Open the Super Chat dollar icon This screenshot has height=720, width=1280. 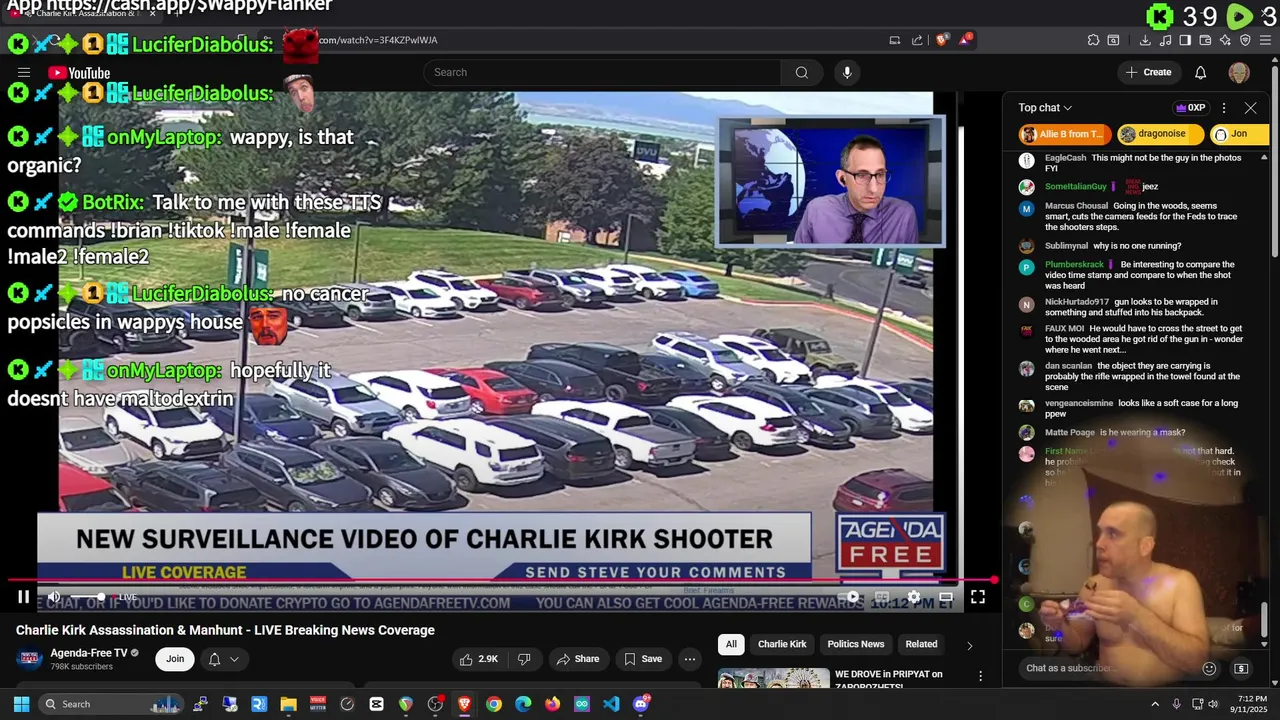click(1241, 668)
